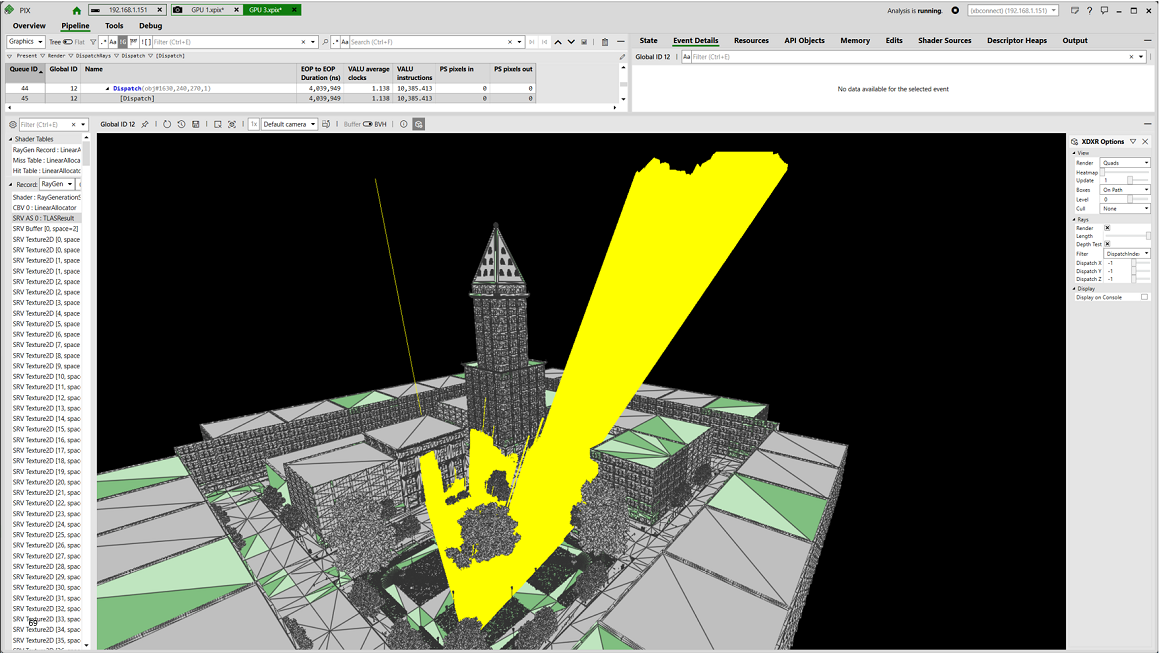
Task: Click the save icon in viewport toolbar
Action: 196,124
